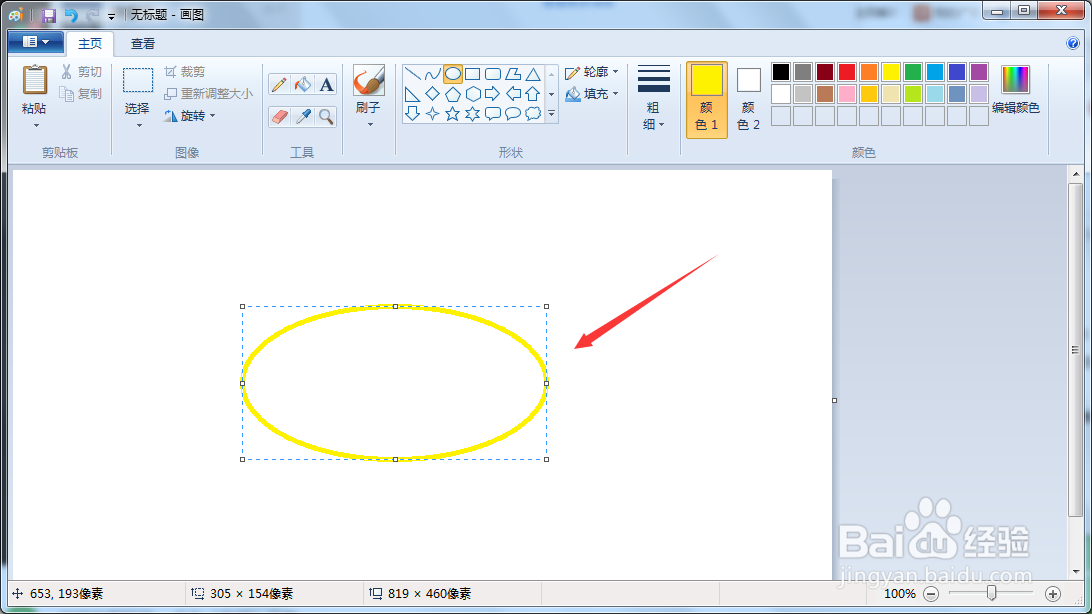1092x614 pixels.
Task: Select the Eraser tool
Action: (x=279, y=116)
